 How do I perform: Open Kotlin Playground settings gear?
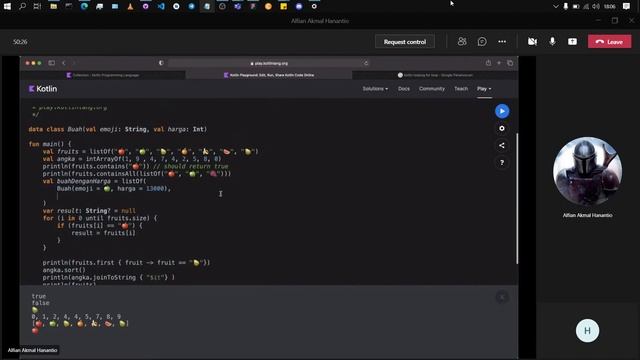click(x=502, y=129)
